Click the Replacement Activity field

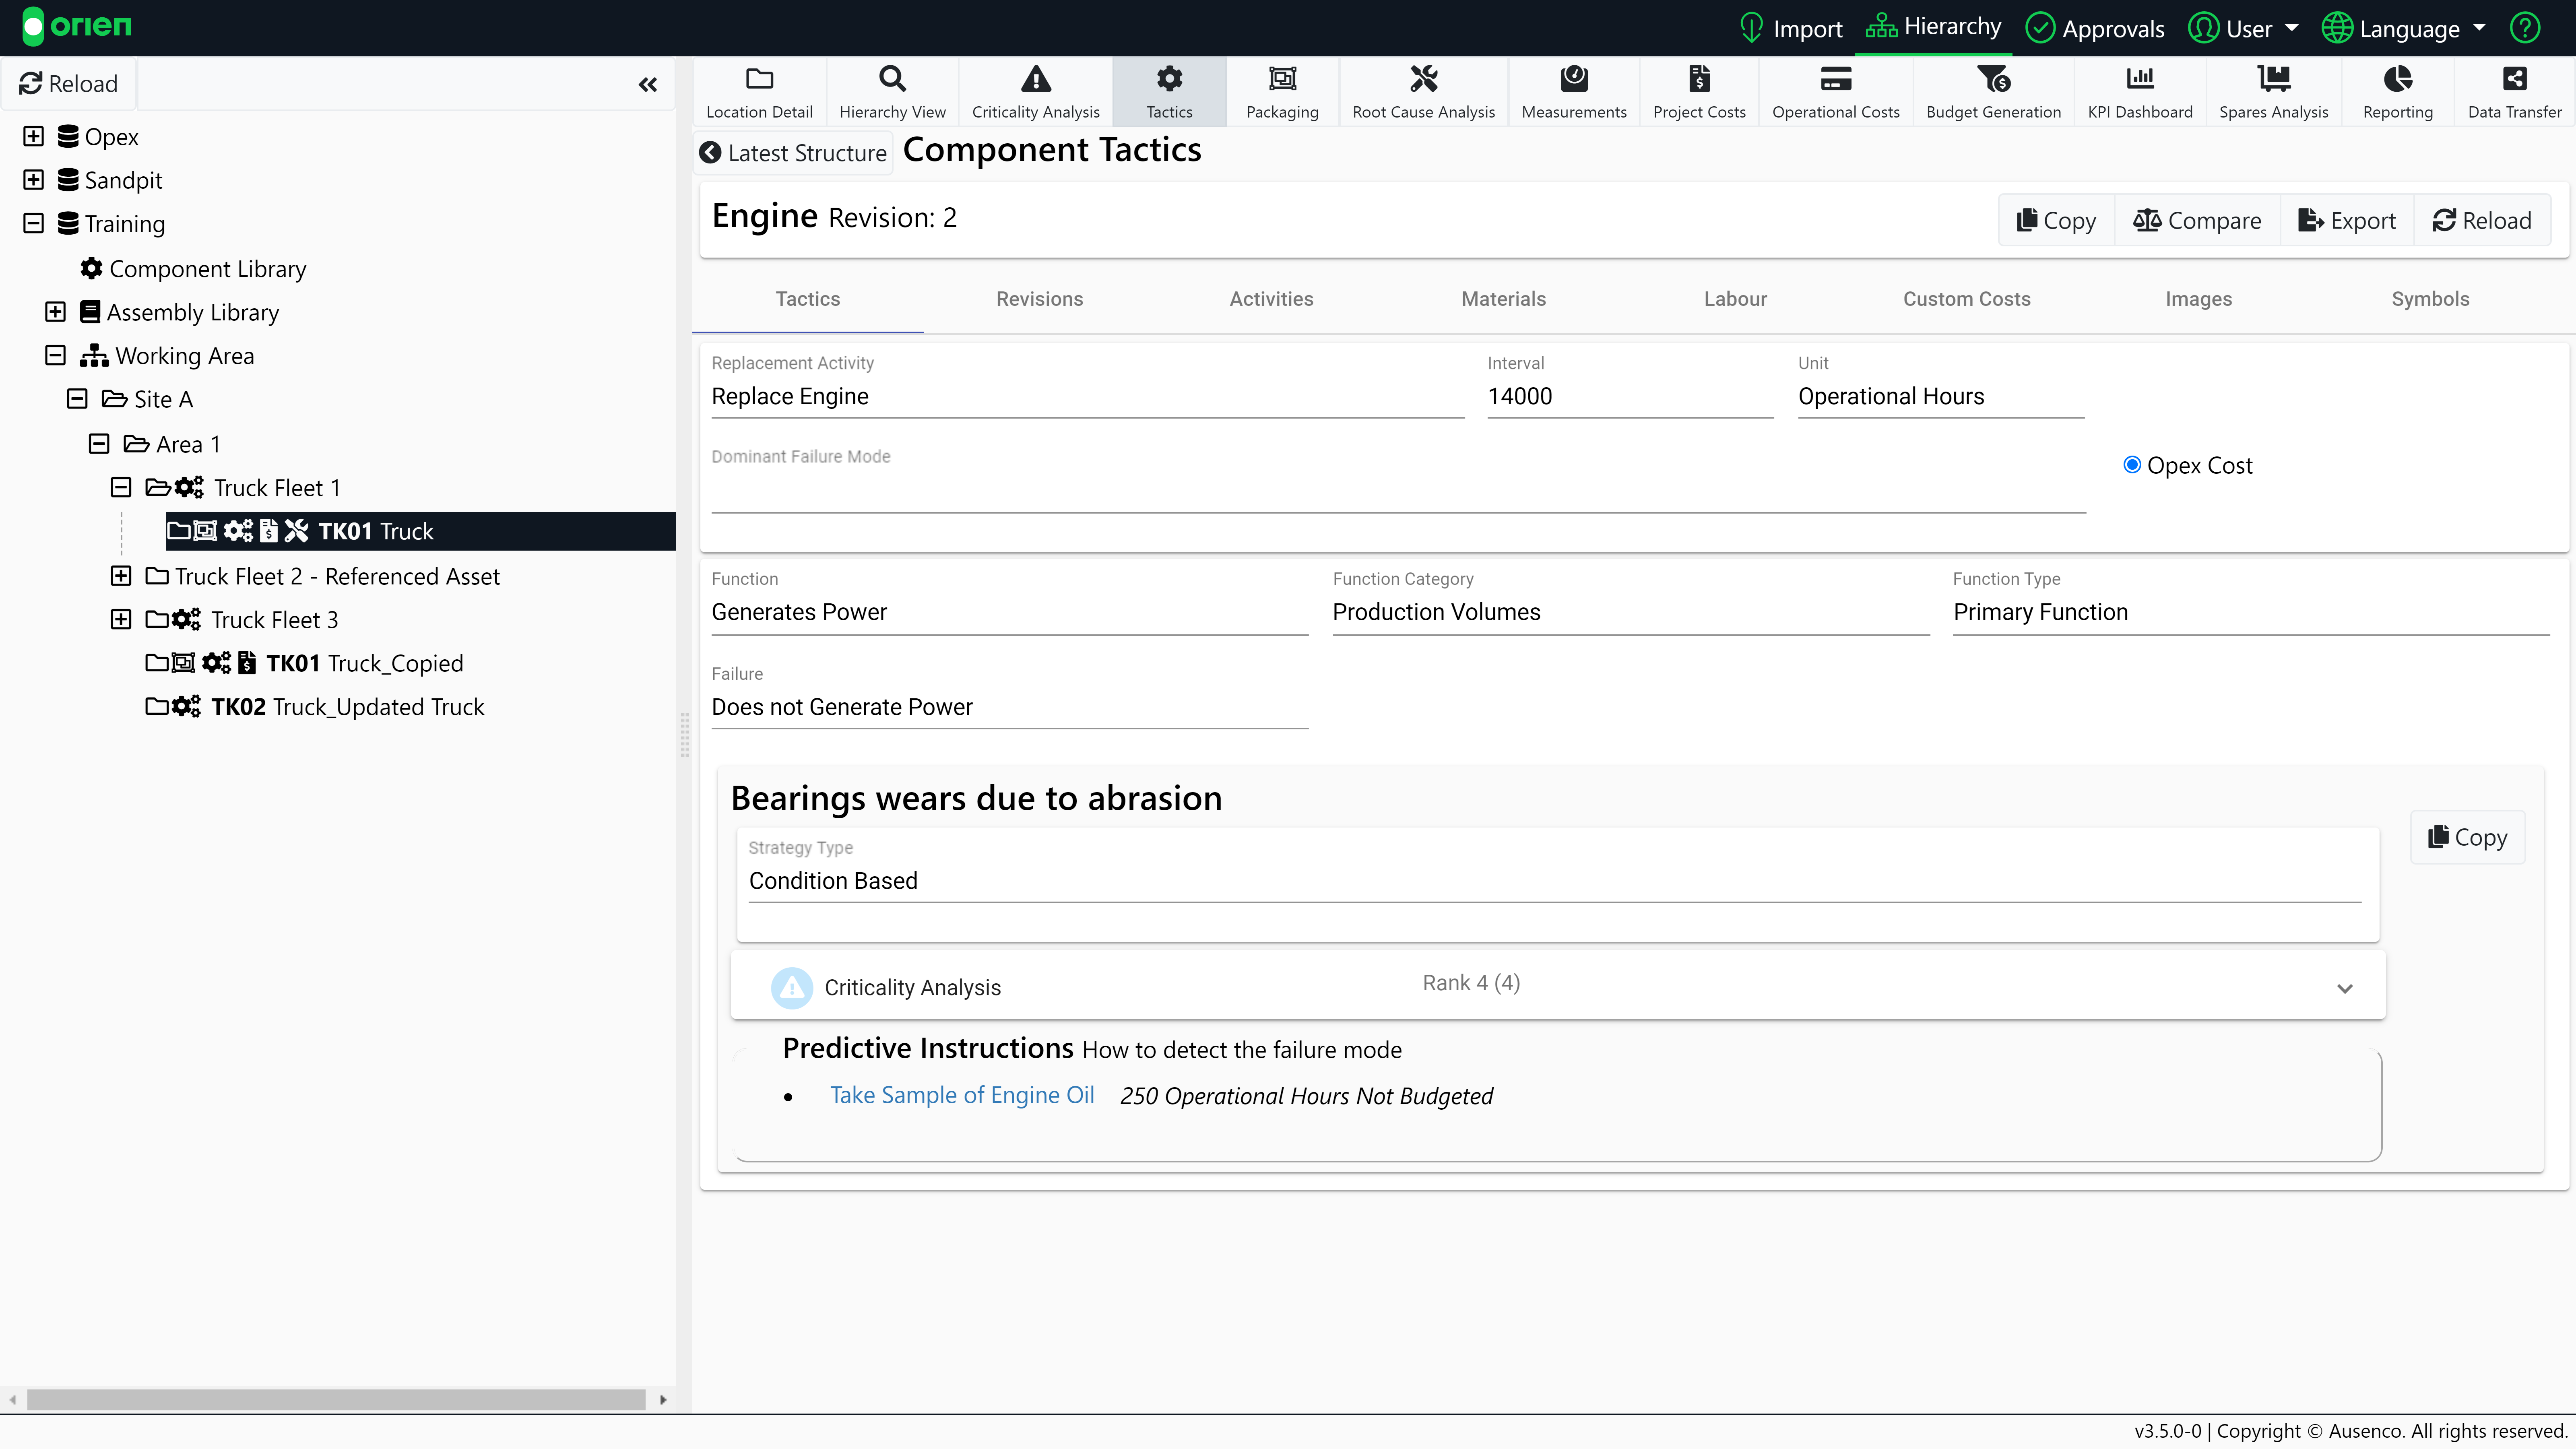1088,397
